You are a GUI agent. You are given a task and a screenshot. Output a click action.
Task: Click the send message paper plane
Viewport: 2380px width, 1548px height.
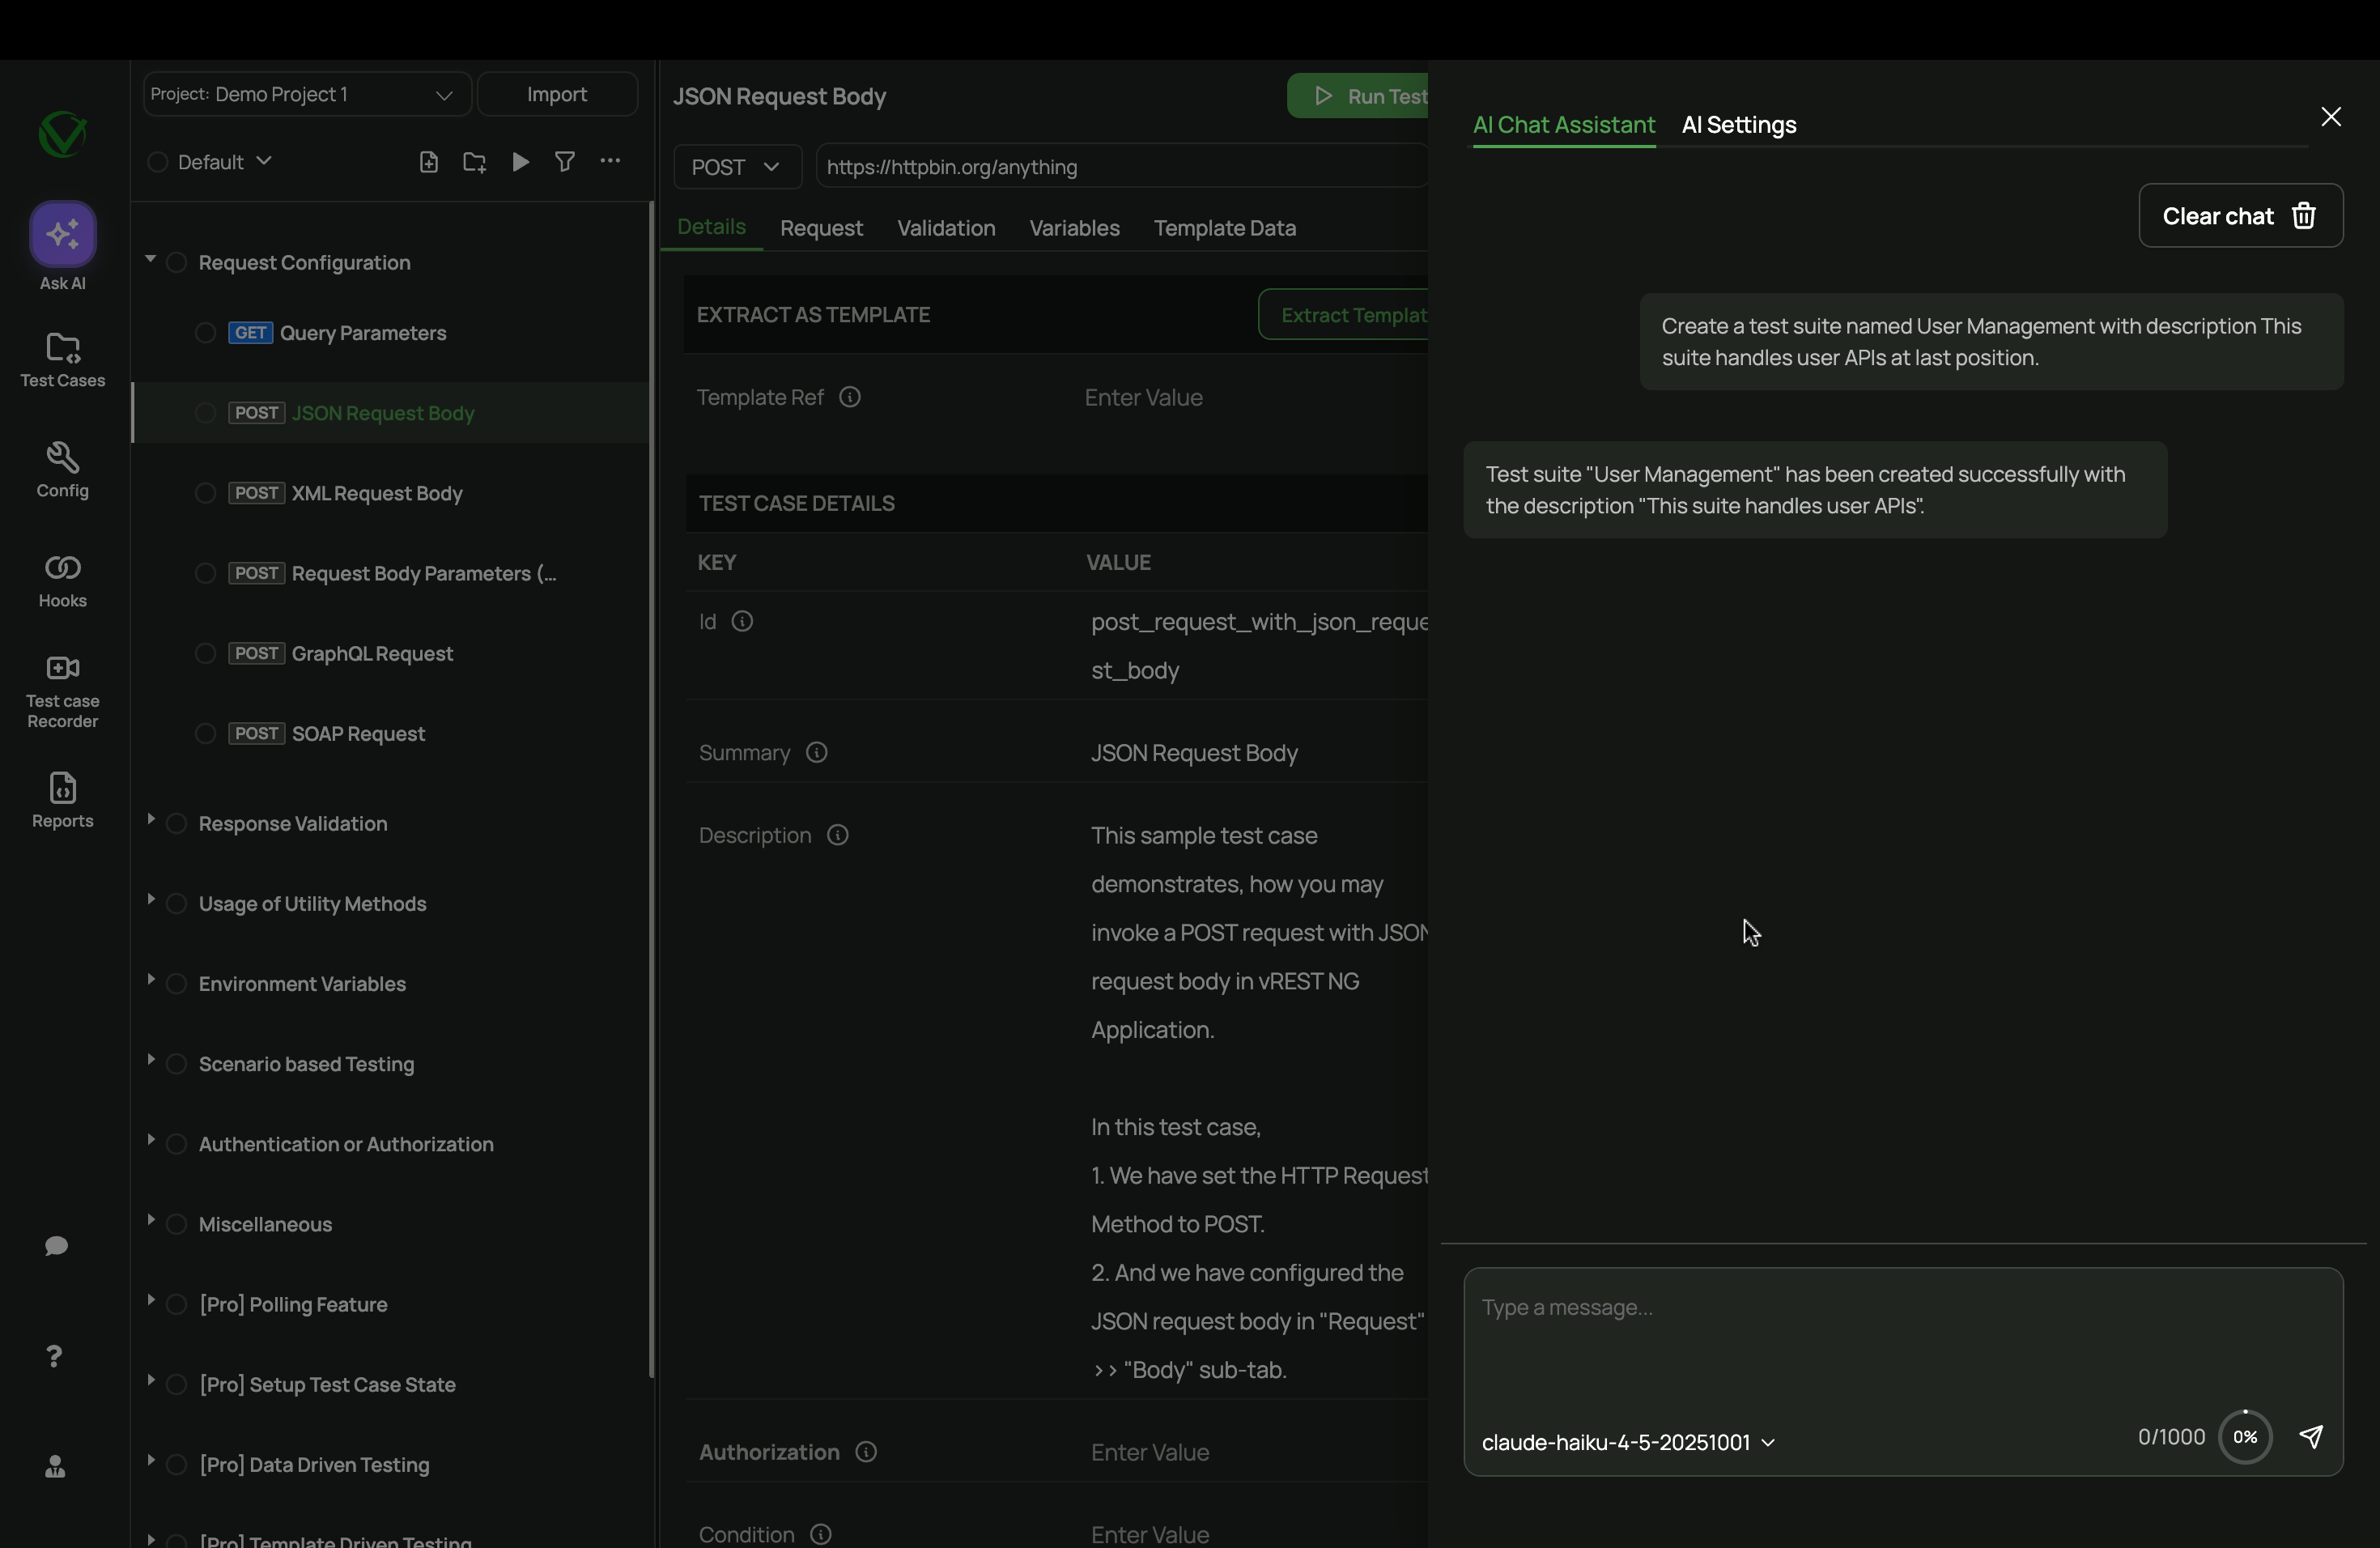click(2311, 1437)
